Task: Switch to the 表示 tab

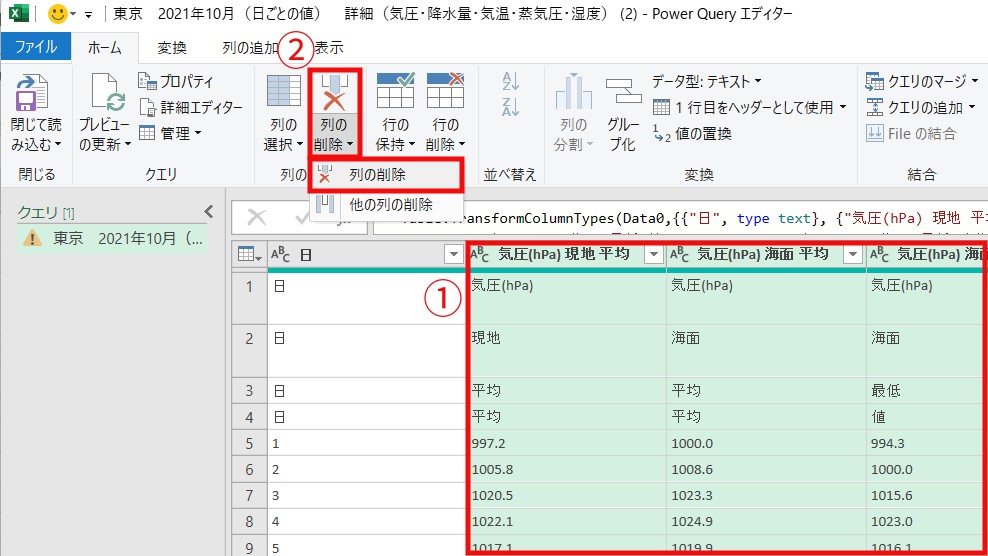Action: pos(329,47)
